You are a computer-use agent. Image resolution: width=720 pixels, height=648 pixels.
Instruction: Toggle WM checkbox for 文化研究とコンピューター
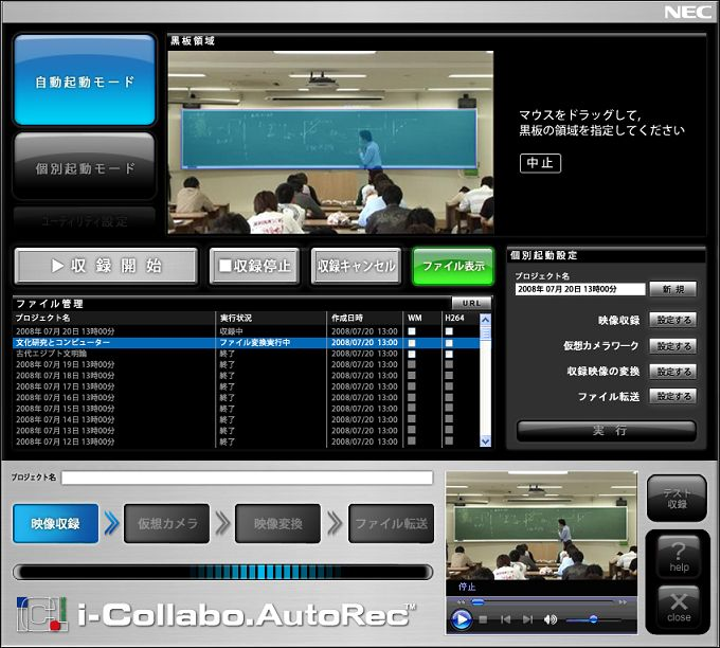point(412,343)
